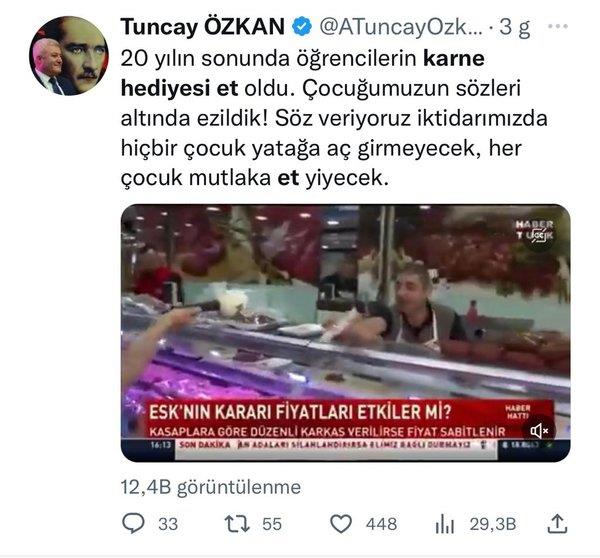The image size is (600, 558).
Task: Open the three-dot more options menu
Action: tap(558, 26)
